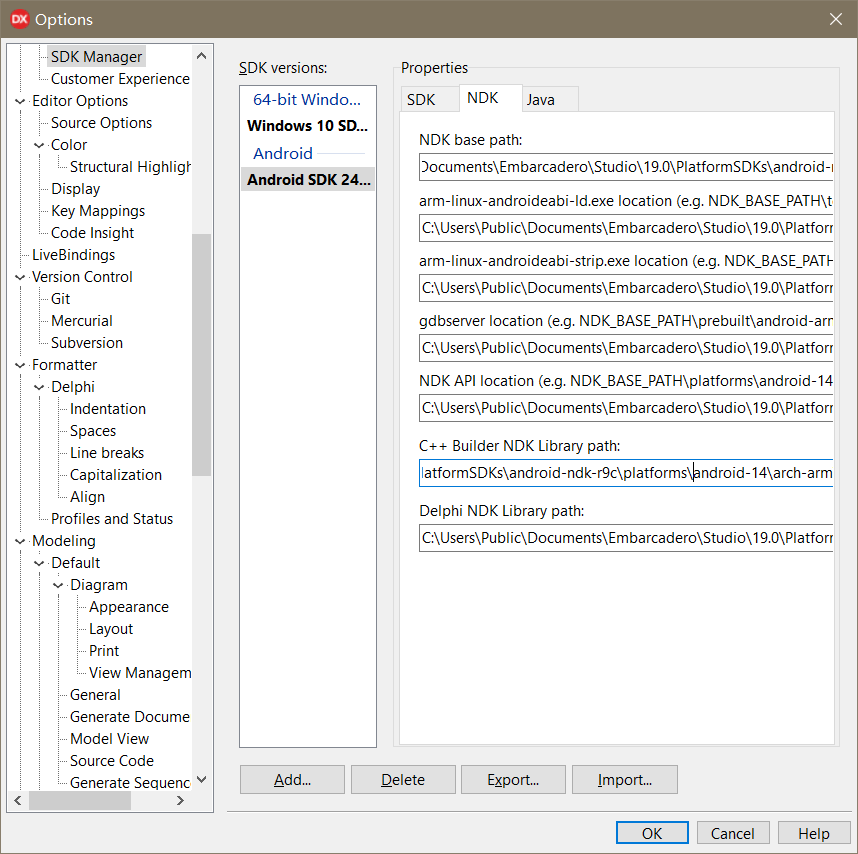This screenshot has height=854, width=858.
Task: Open Source Options page
Action: point(101,123)
